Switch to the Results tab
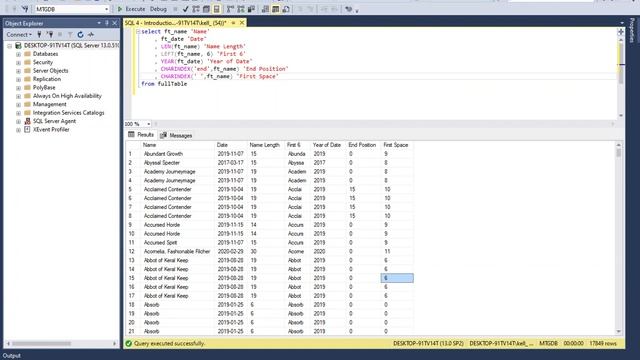Image resolution: width=640 pixels, height=360 pixels. [x=141, y=135]
